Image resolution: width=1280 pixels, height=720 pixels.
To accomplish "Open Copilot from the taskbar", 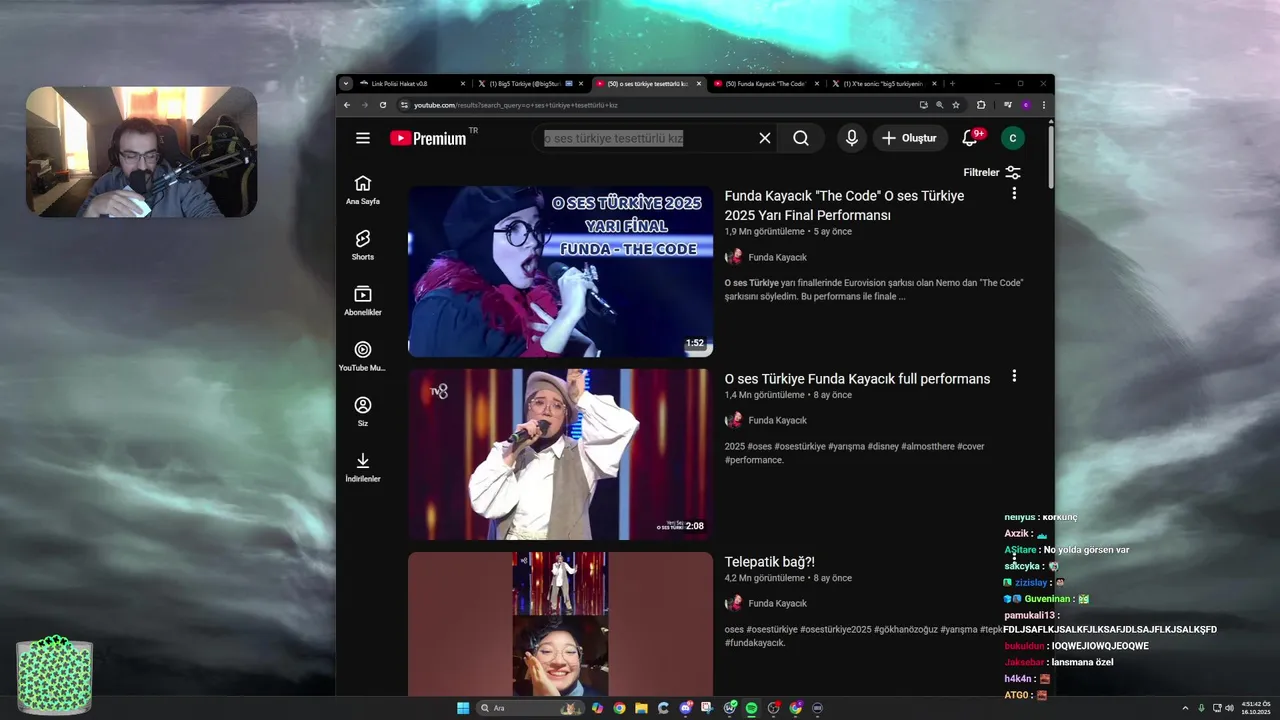I will point(597,708).
